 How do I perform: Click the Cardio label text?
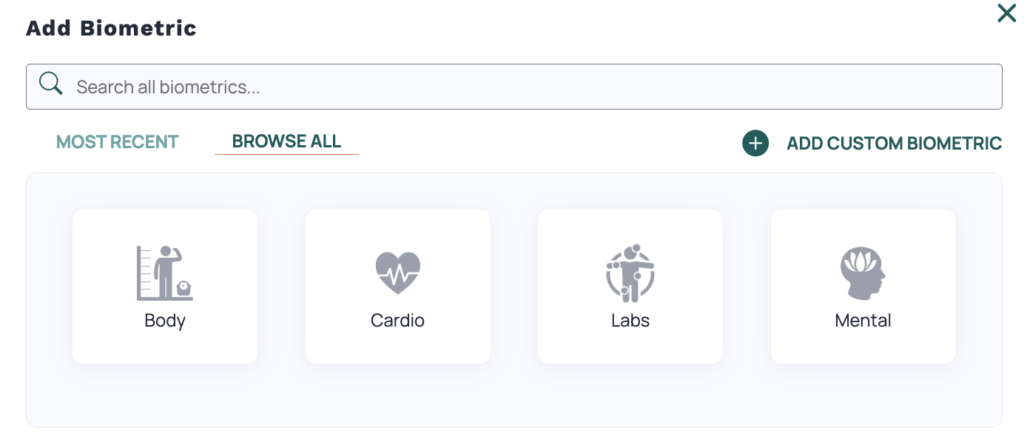click(398, 321)
